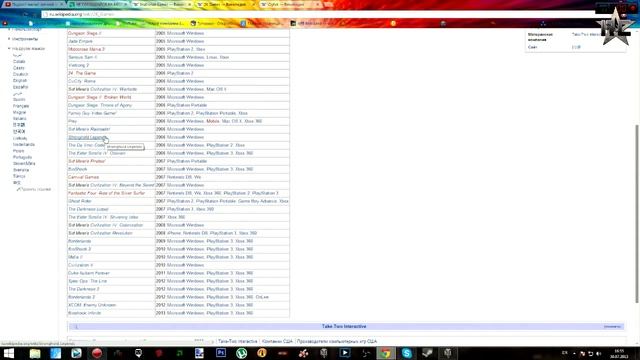Click the Prey game link

coord(72,121)
